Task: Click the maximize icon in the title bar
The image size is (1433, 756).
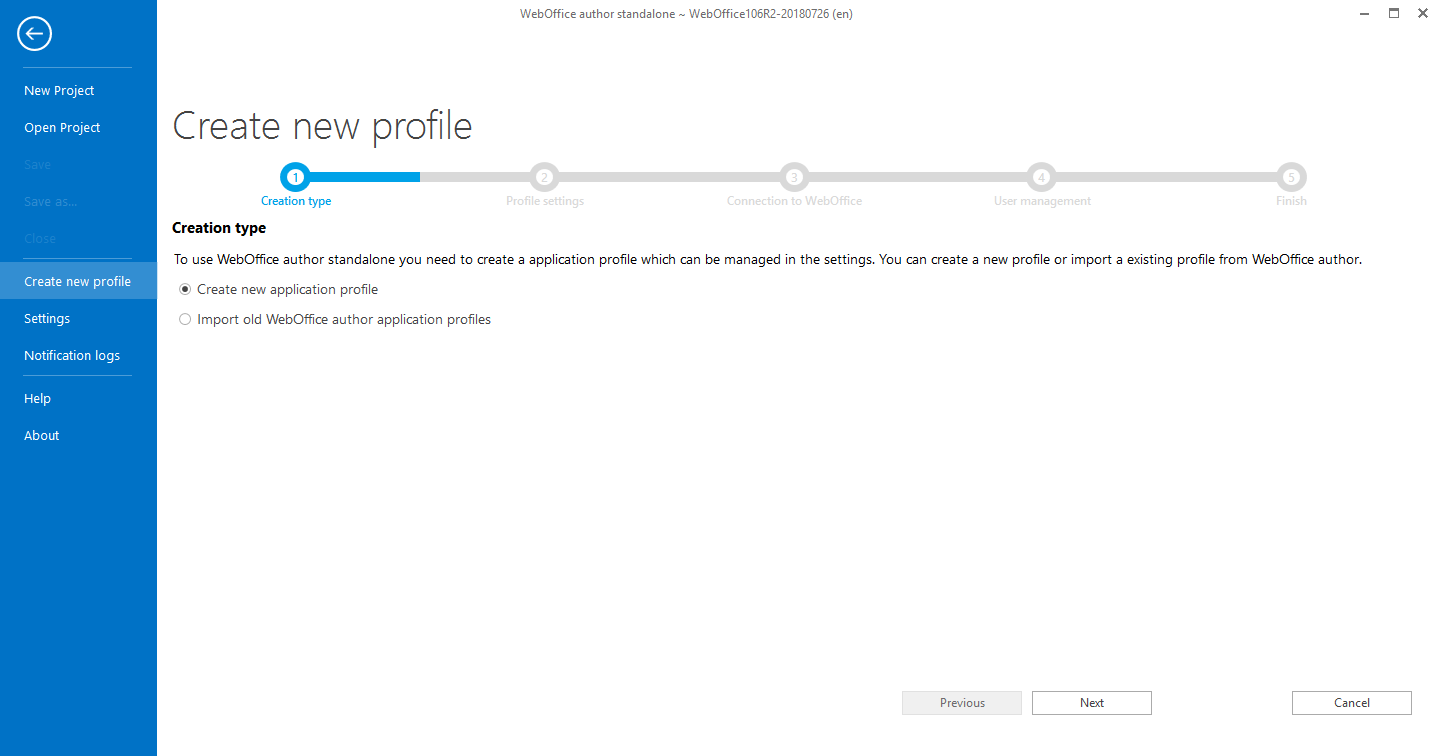Action: tap(1393, 13)
